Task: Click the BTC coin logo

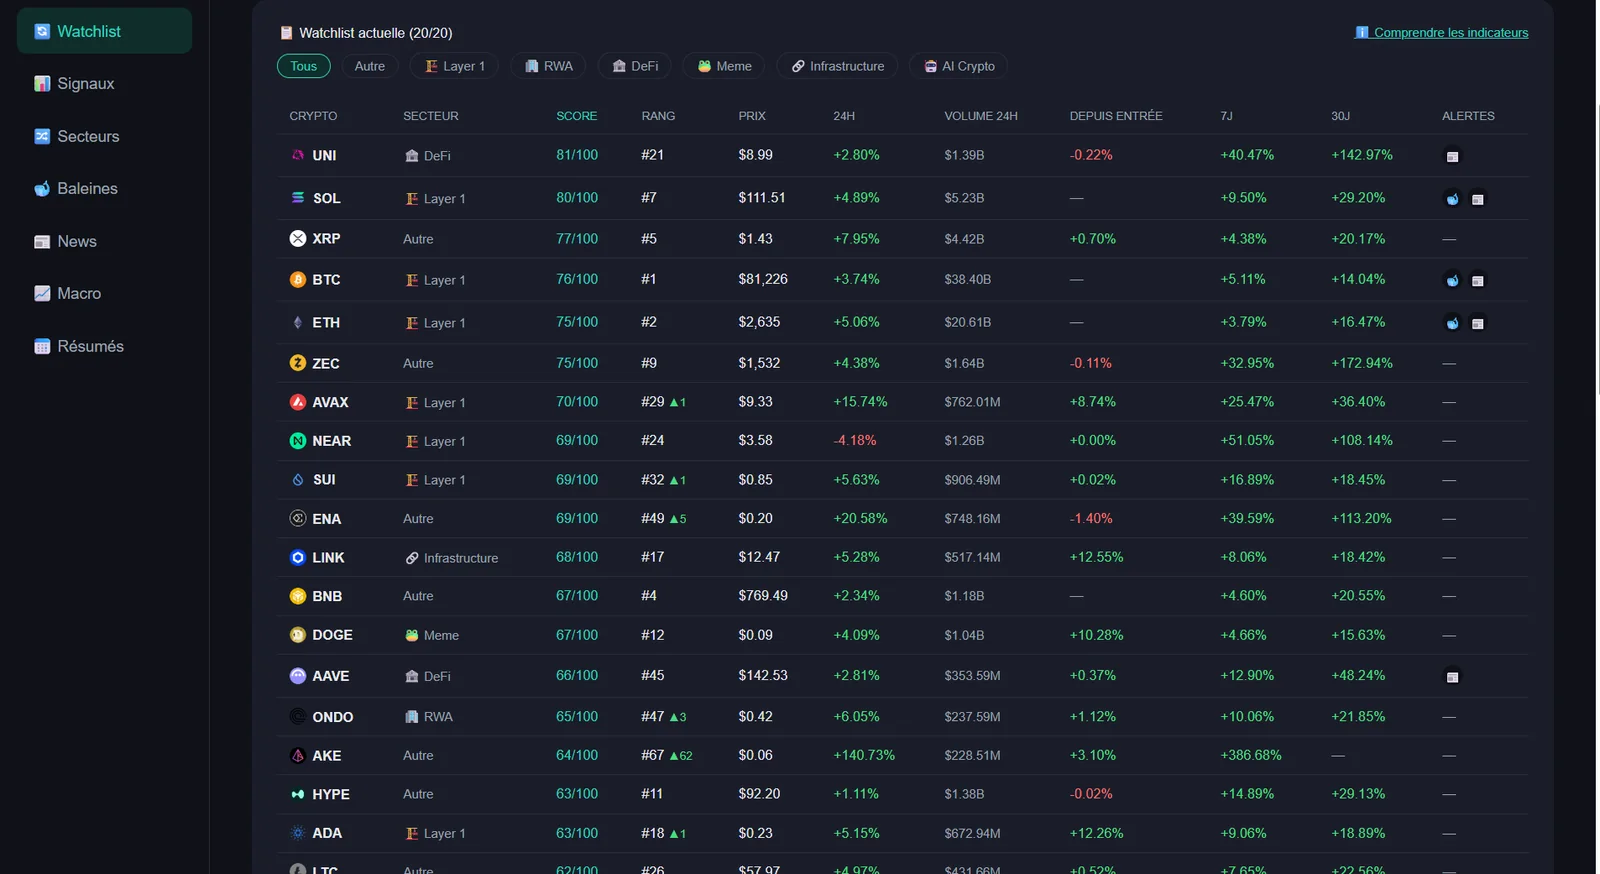Action: (x=297, y=280)
